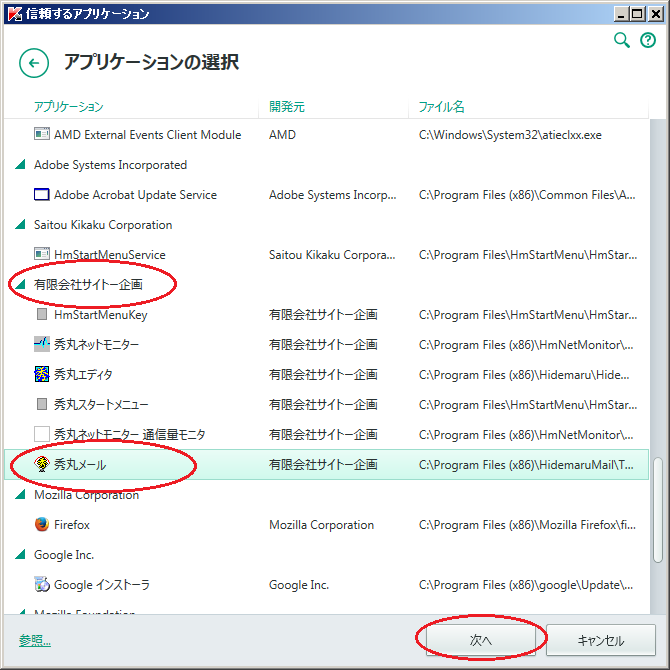Collapse the Adobe Systems Incorporated group

(x=21, y=165)
